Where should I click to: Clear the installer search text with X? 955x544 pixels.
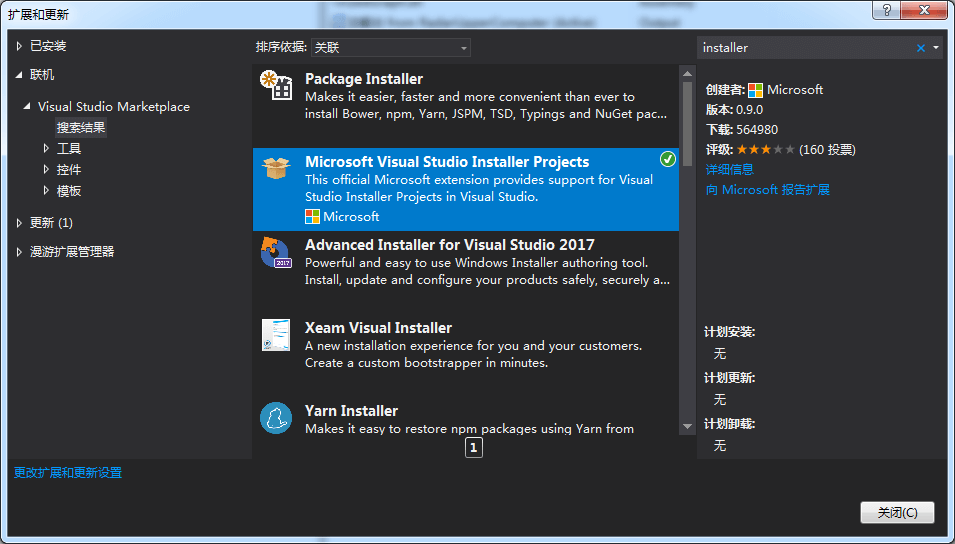click(x=921, y=48)
